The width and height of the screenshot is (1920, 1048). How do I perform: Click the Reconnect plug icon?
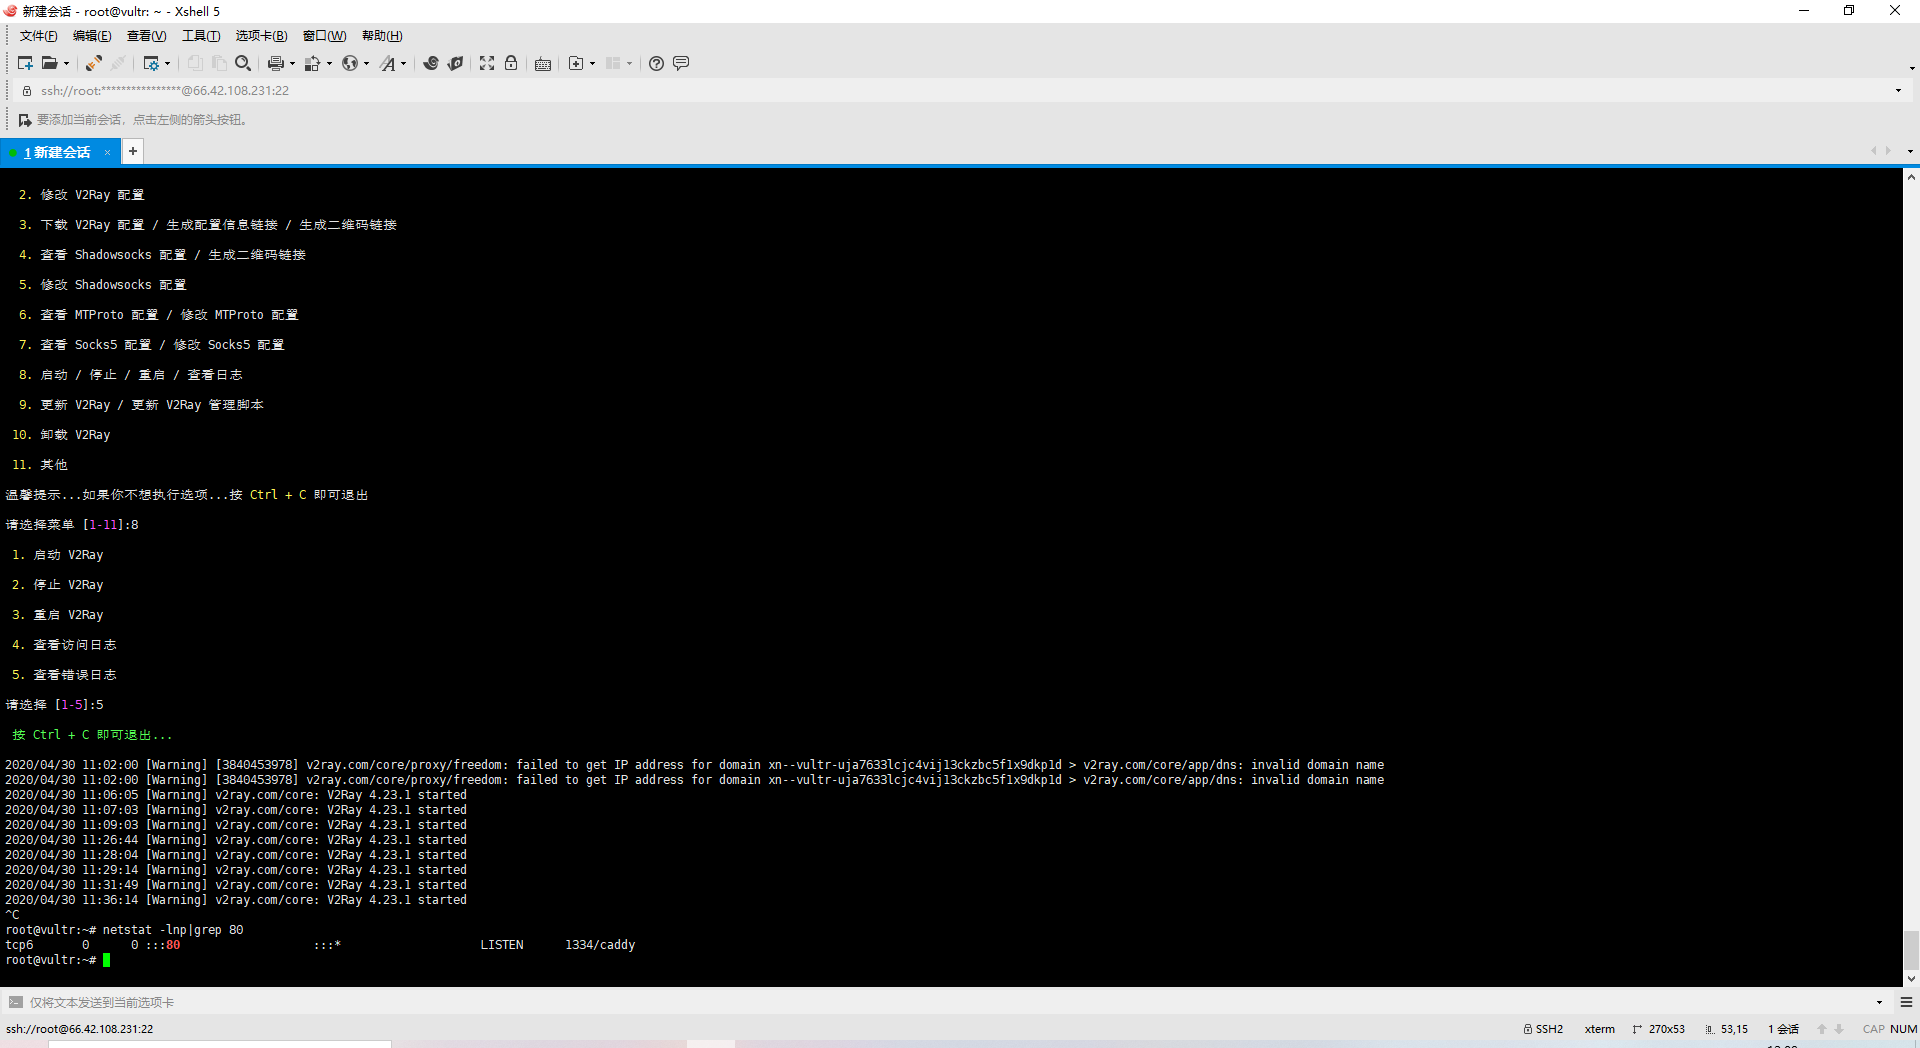(93, 63)
